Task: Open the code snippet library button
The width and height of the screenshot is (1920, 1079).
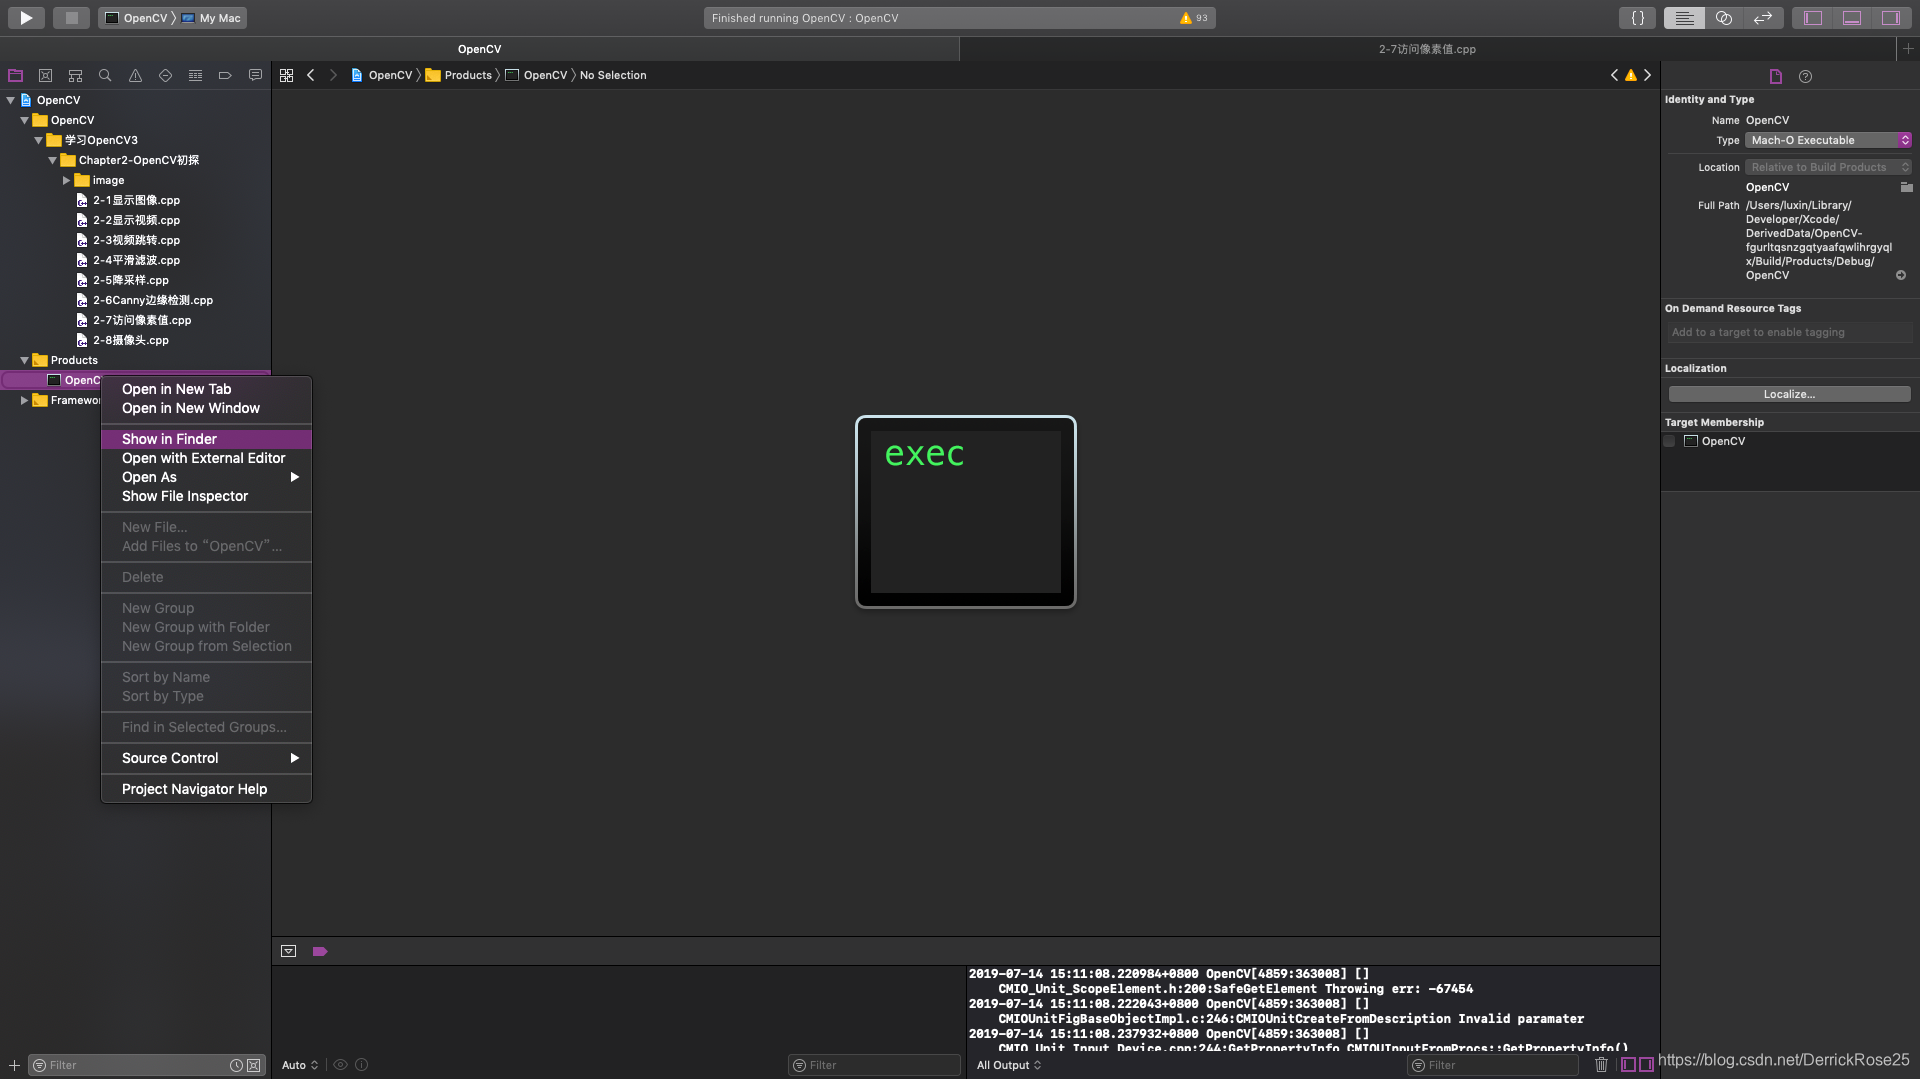Action: coord(1638,18)
